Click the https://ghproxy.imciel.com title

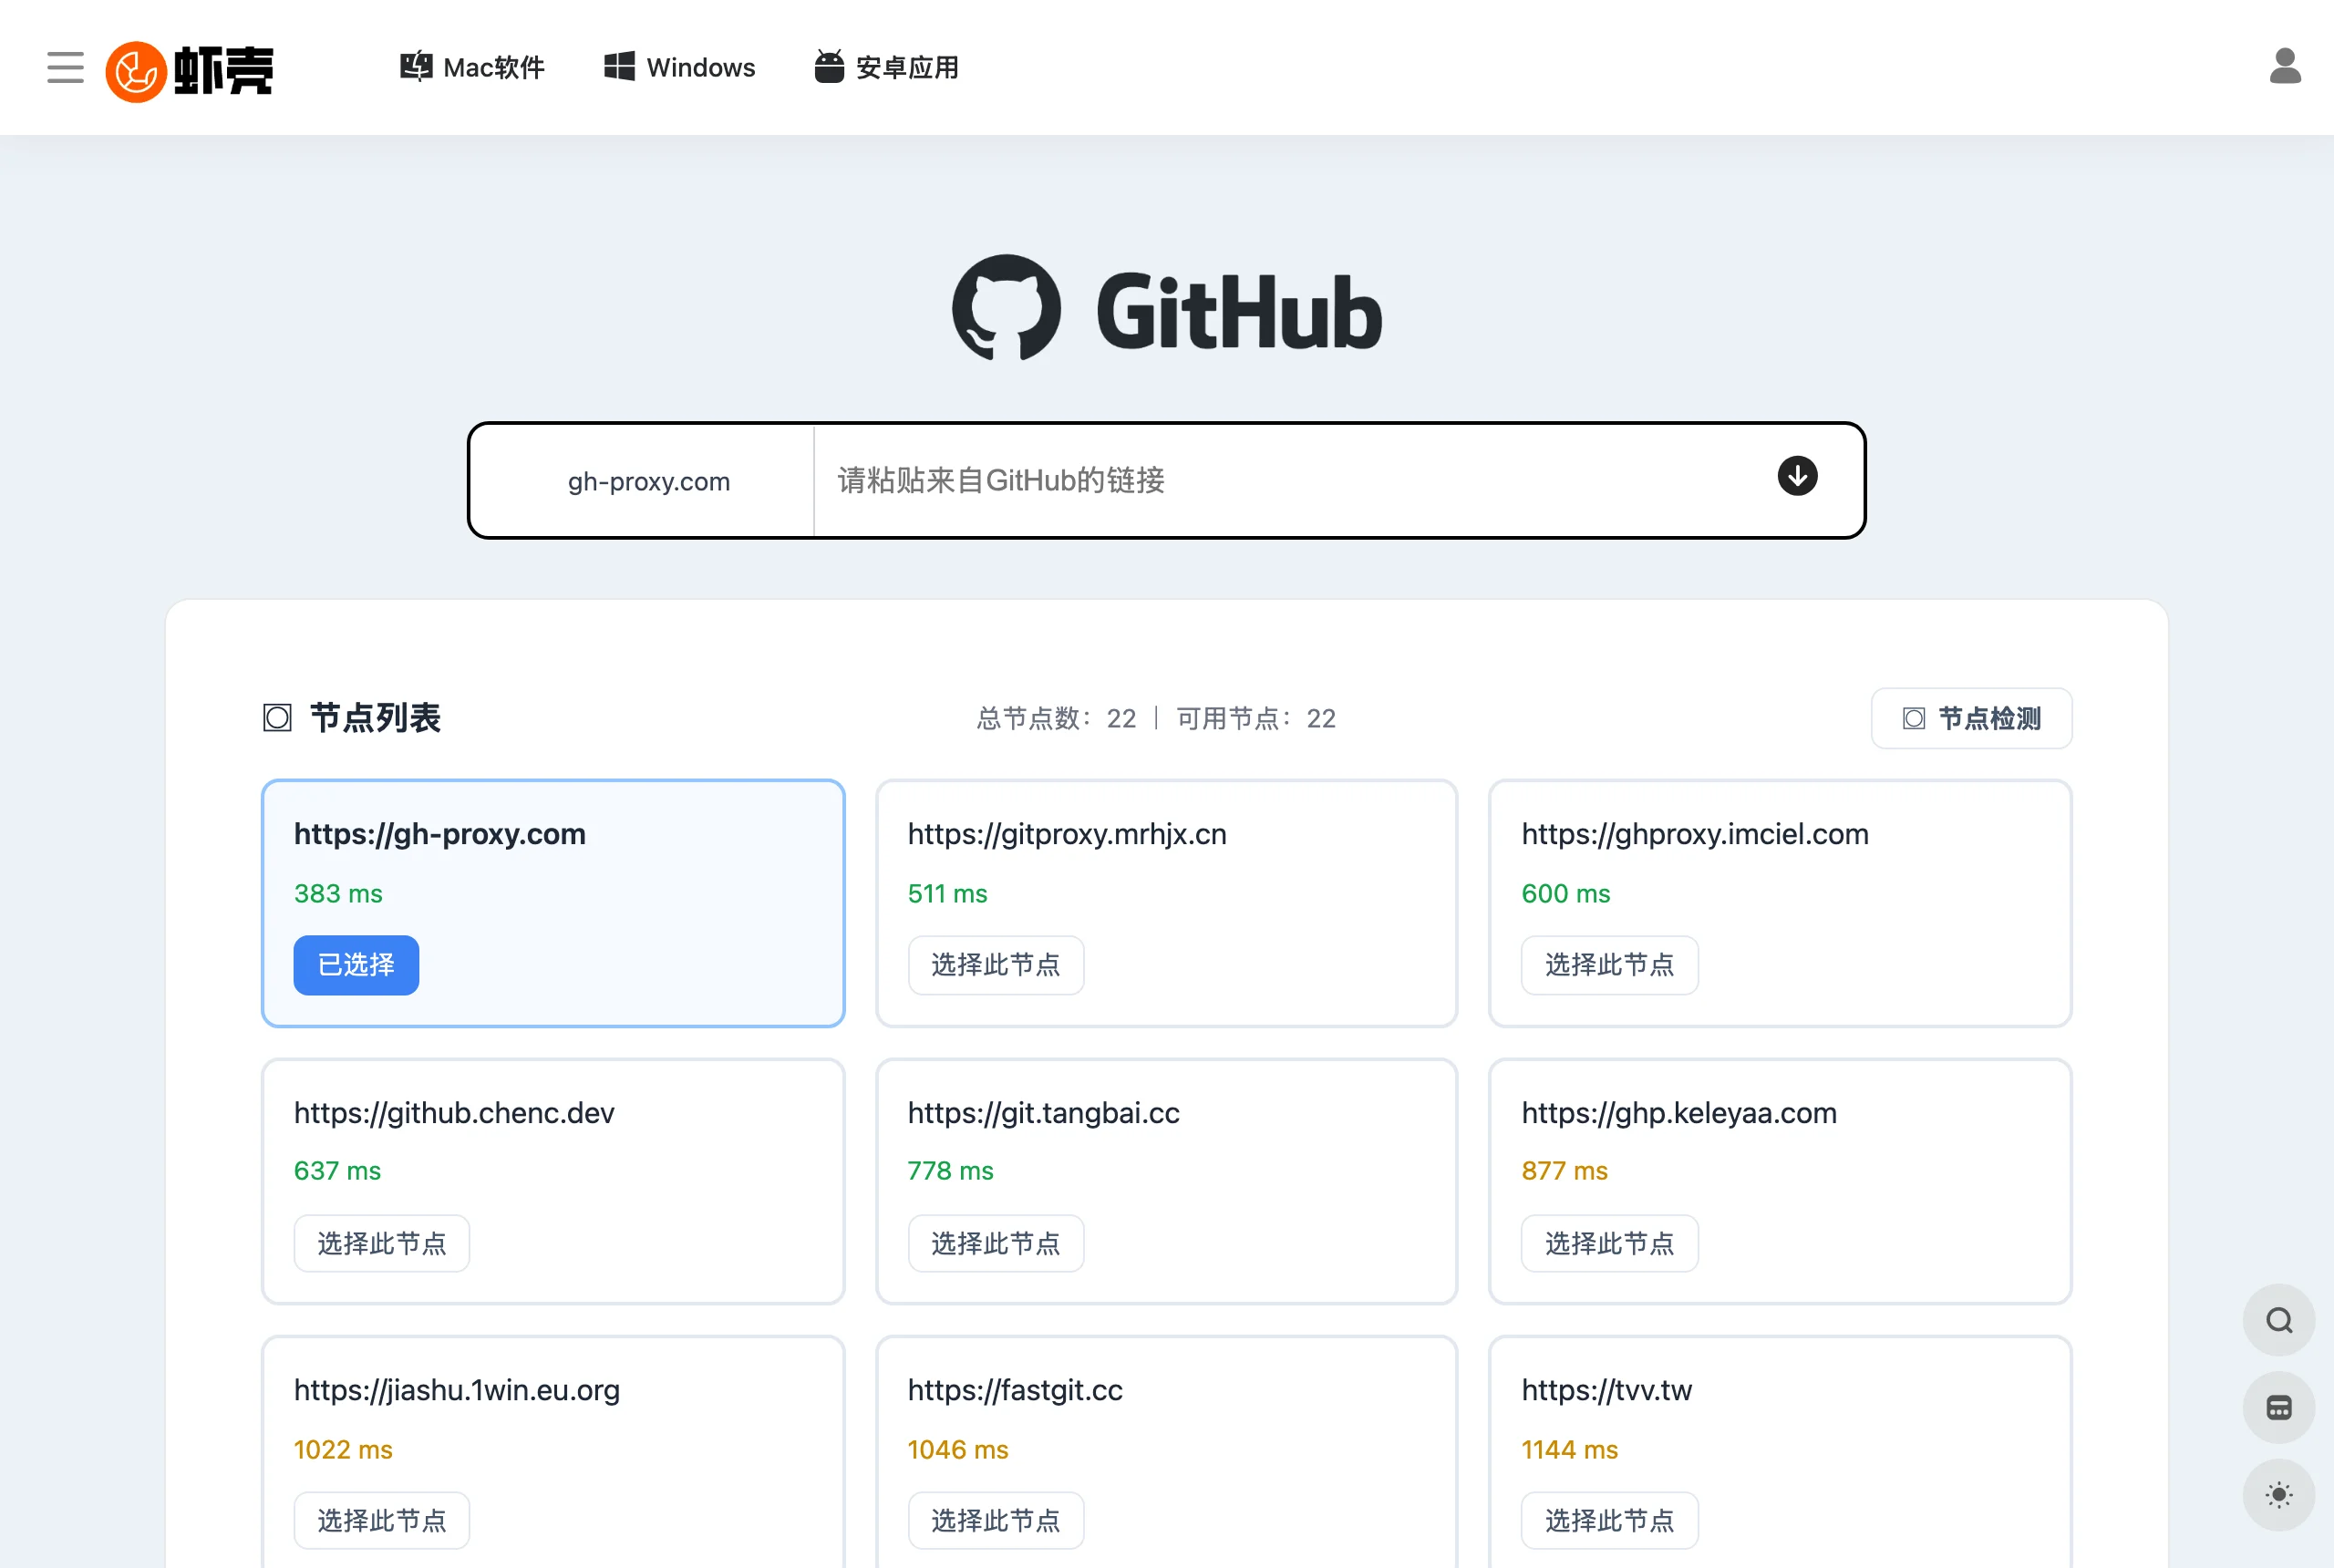point(1695,834)
